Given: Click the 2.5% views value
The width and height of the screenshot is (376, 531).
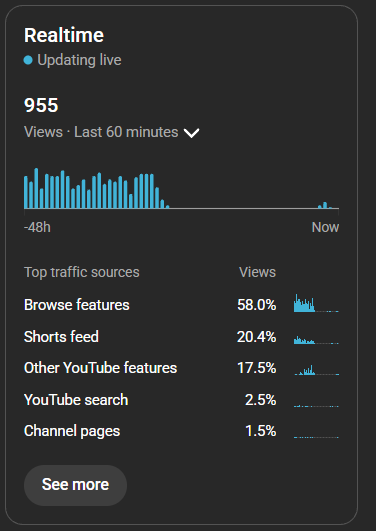Looking at the screenshot, I should click(260, 400).
